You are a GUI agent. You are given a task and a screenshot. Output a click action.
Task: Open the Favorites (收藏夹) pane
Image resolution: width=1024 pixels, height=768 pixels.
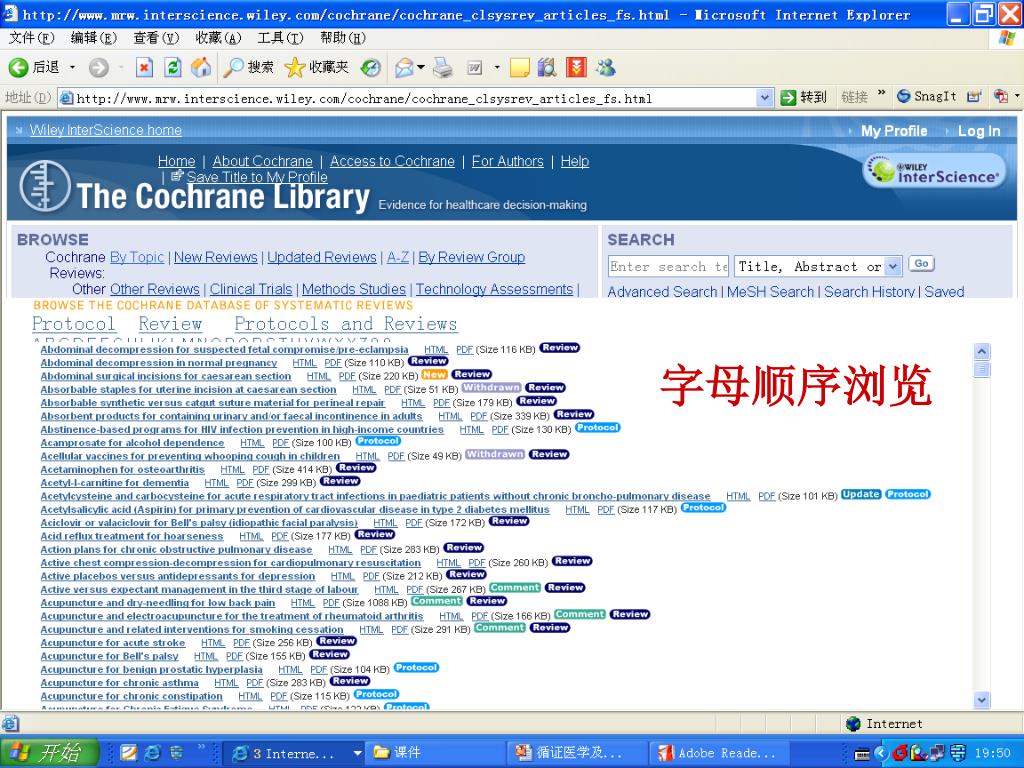click(317, 67)
